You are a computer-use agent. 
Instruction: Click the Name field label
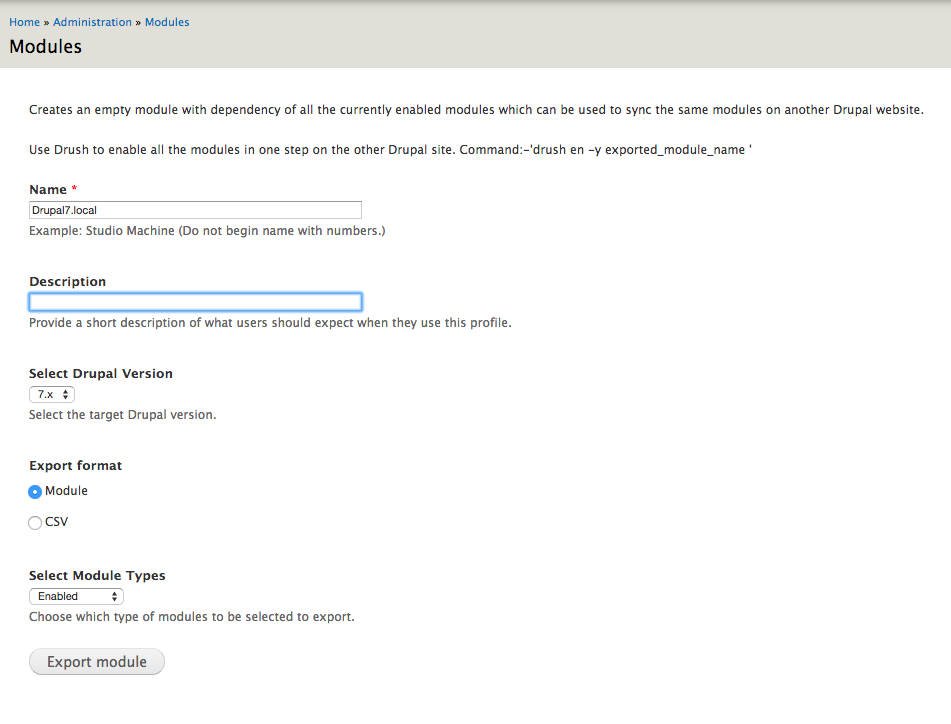[48, 190]
